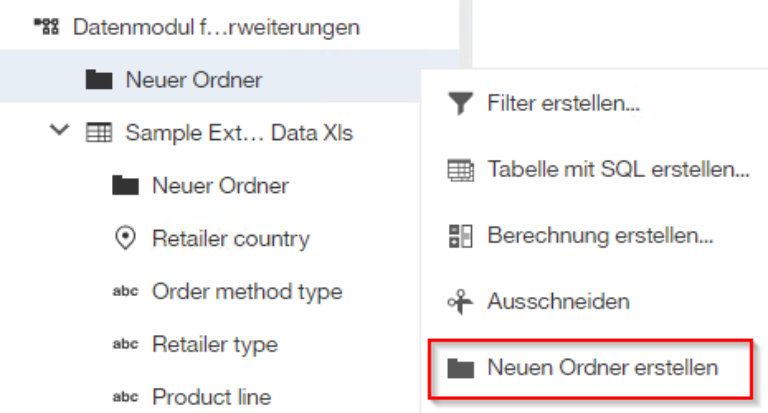
Task: Select the Retailer type column
Action: coord(215,344)
